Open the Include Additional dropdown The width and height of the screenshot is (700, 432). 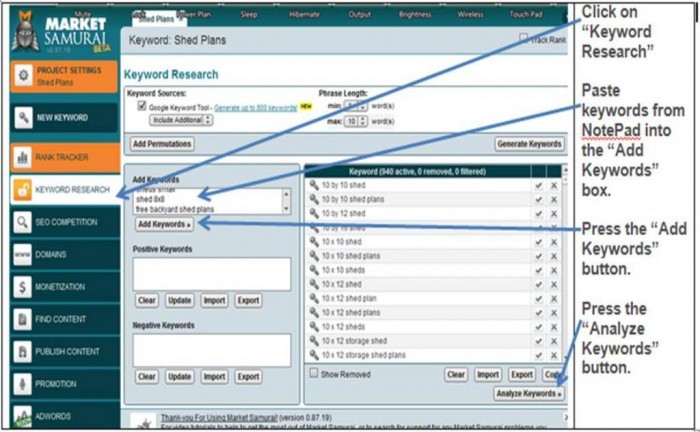point(181,120)
